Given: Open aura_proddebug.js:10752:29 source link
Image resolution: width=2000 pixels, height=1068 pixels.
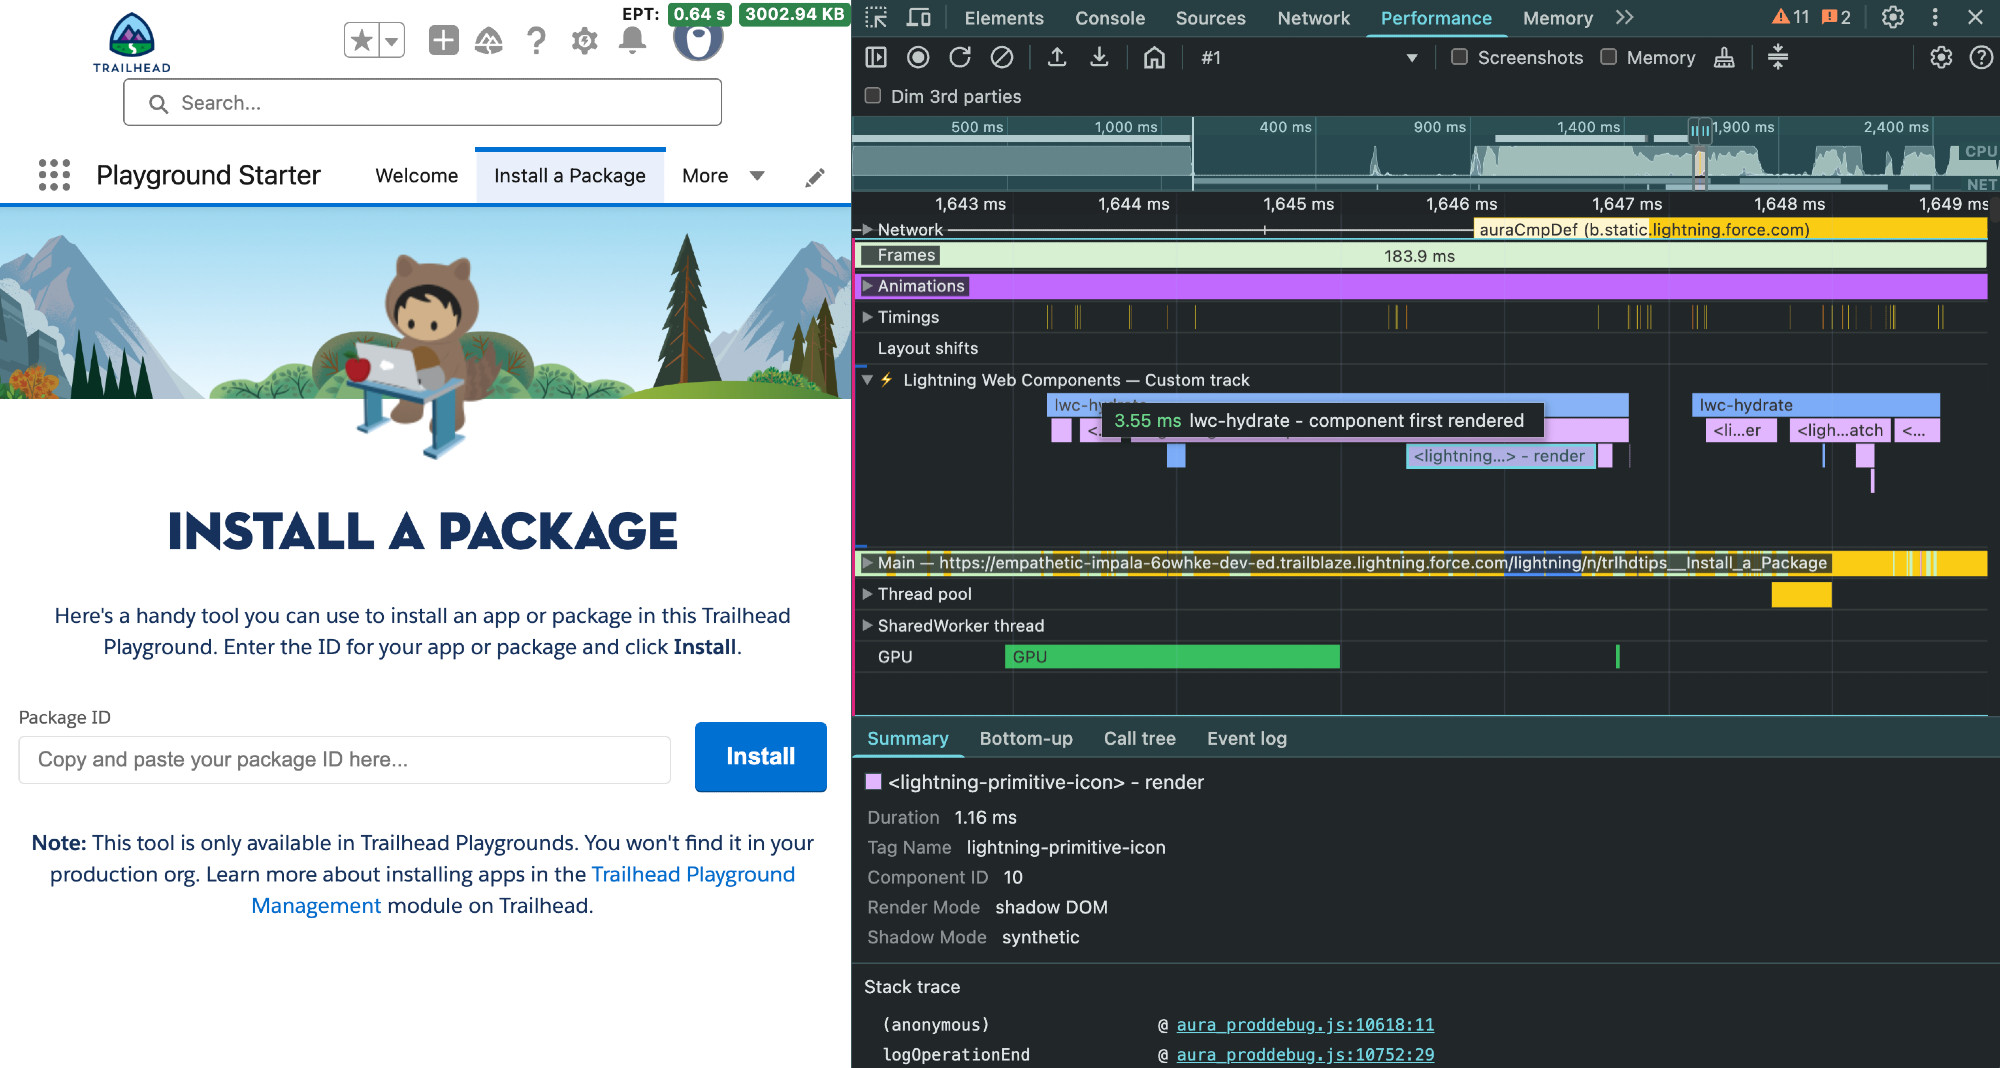Looking at the screenshot, I should [x=1305, y=1054].
